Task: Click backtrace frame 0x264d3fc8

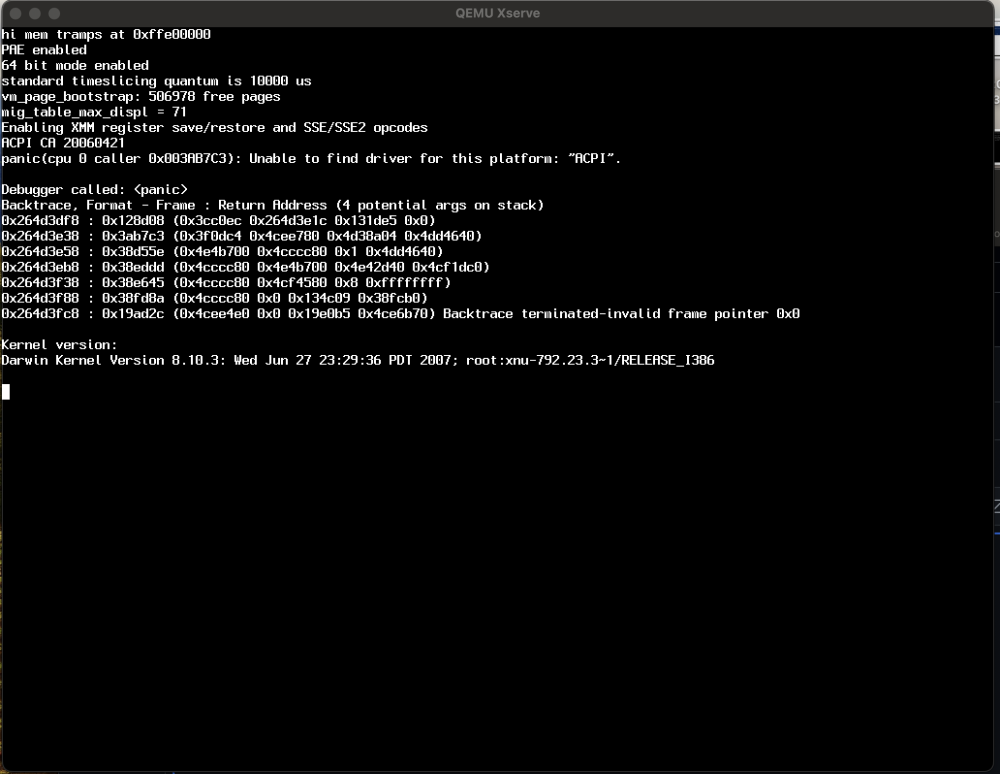Action: [x=401, y=314]
